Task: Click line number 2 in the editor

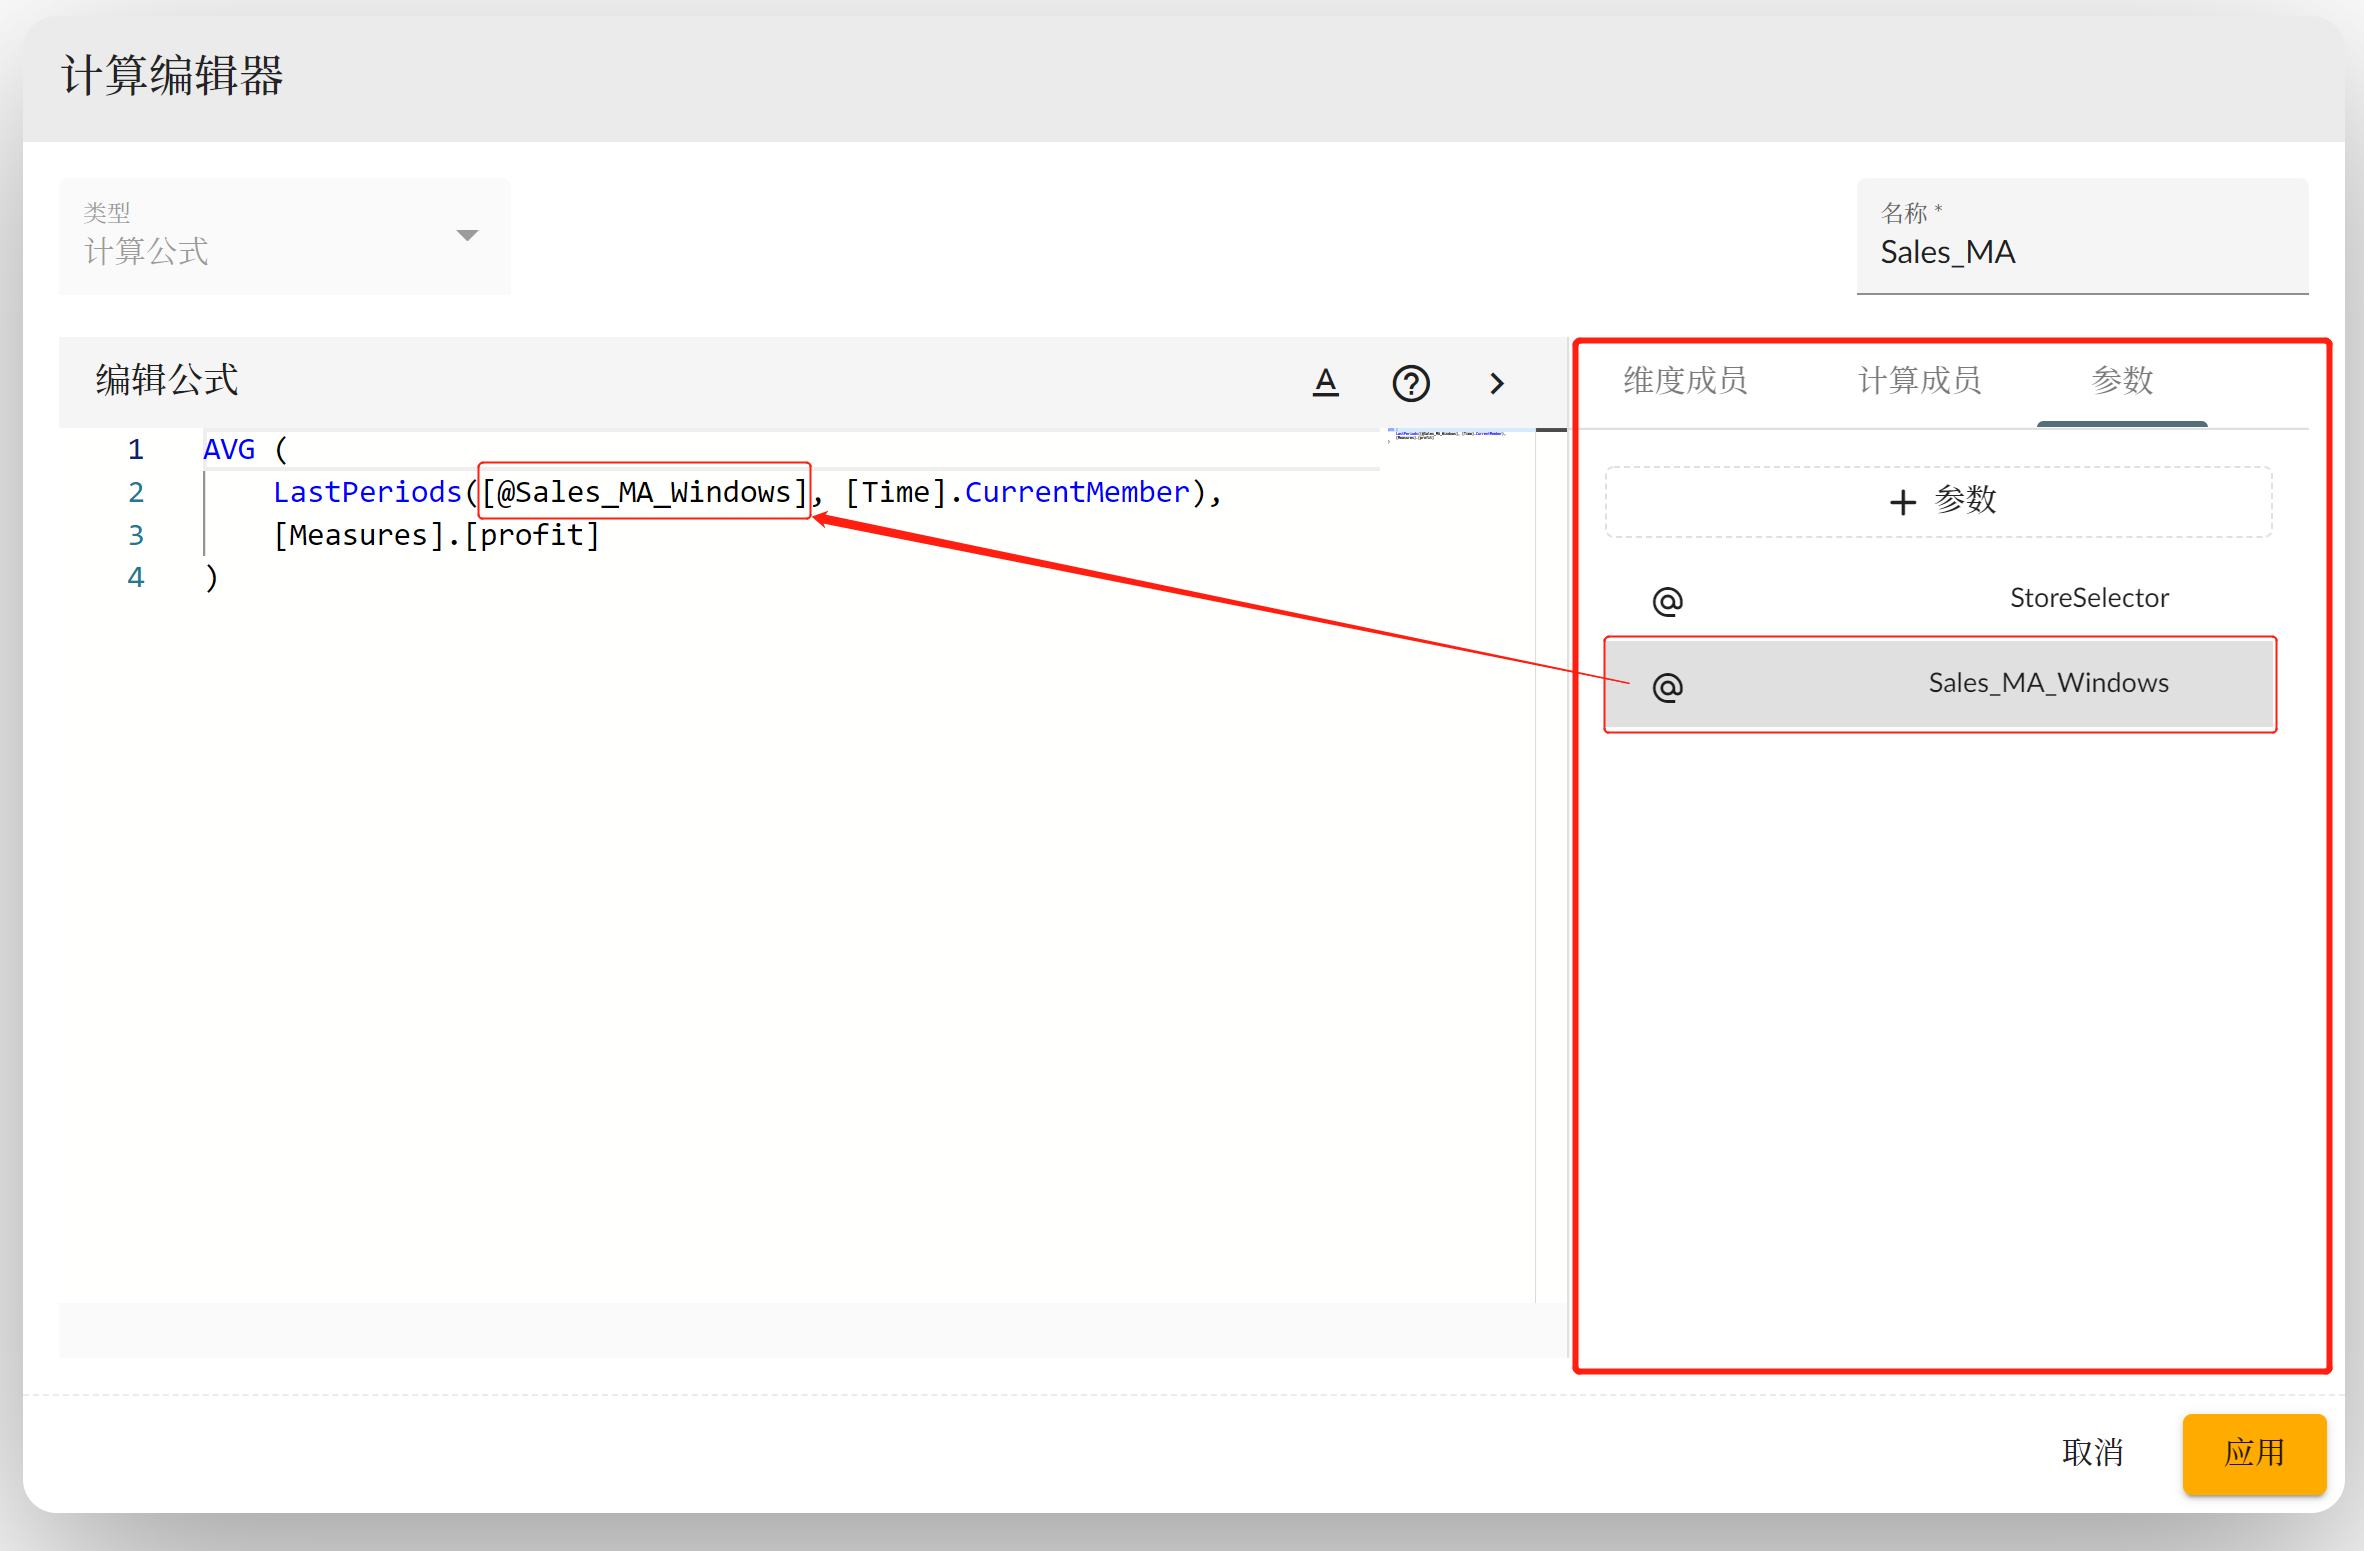Action: 136,493
